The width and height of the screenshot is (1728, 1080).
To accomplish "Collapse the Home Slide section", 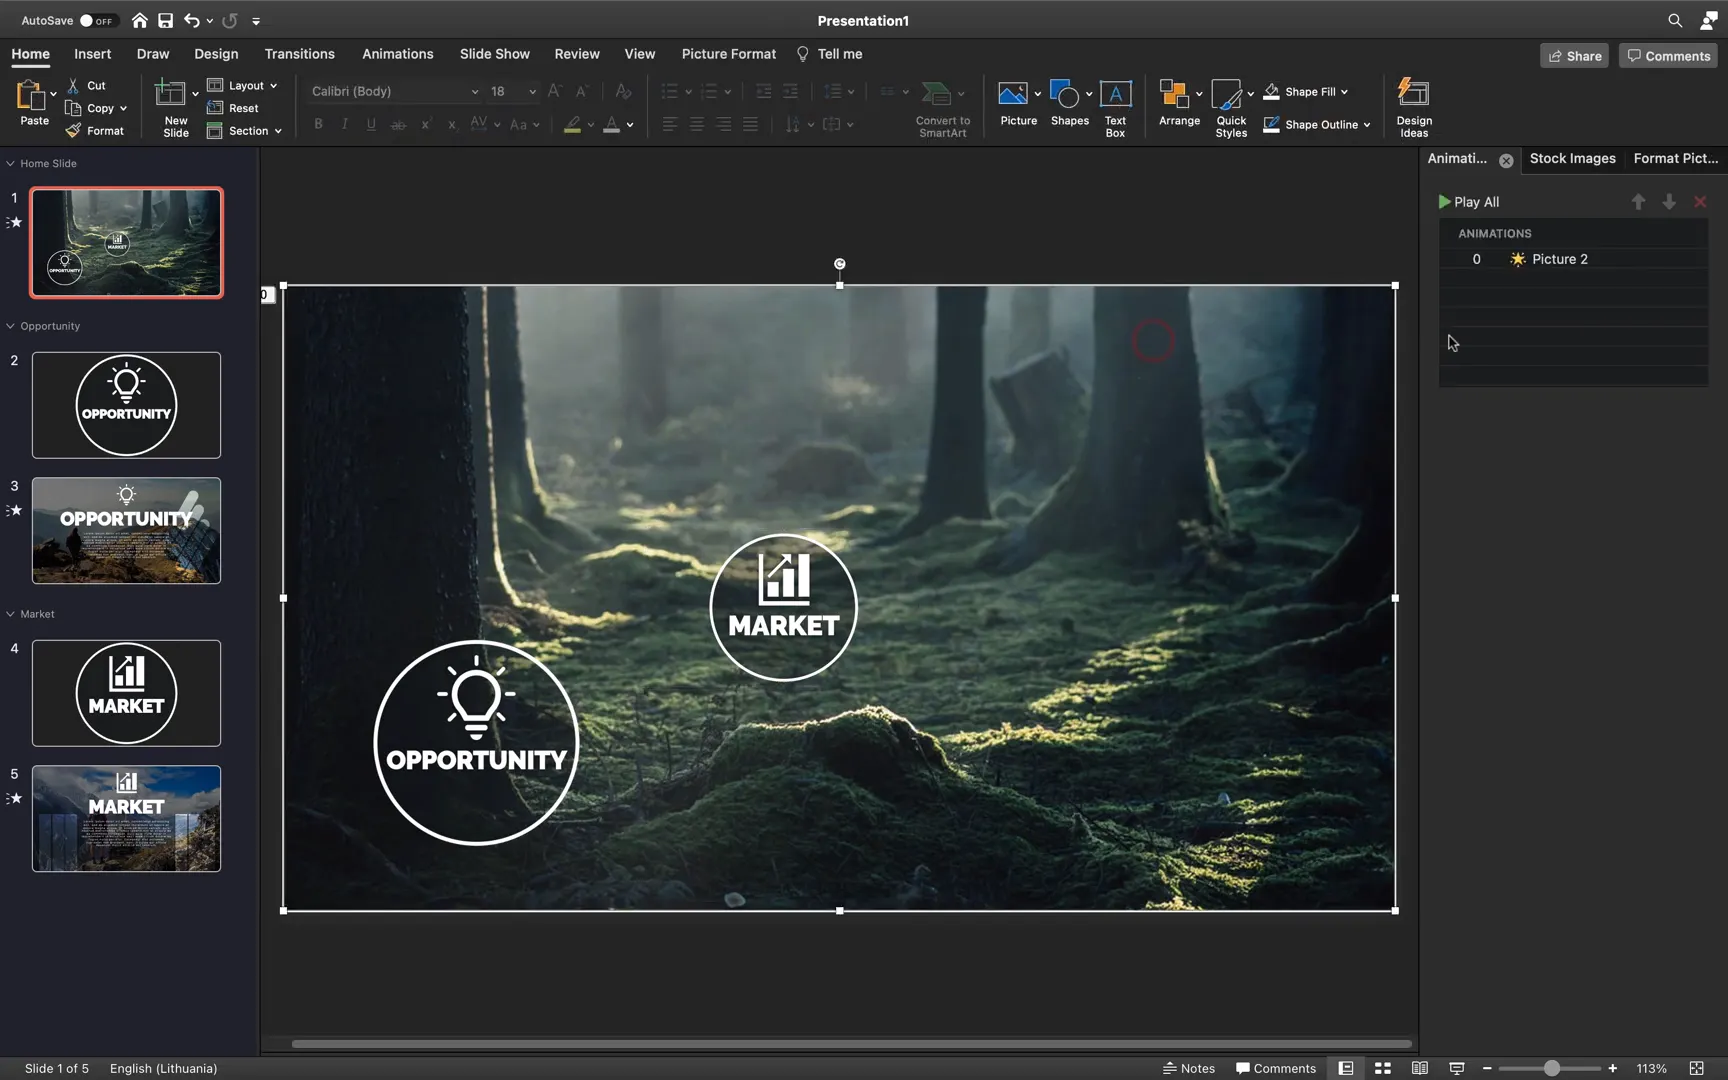I will 10,163.
